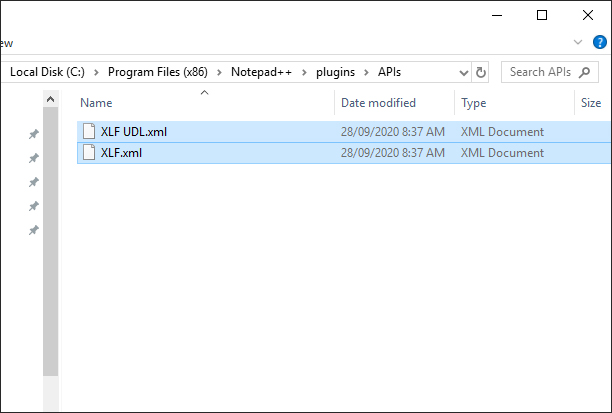Navigate to plugins breadcrumb folder
Viewport: 612px width, 413px height.
coord(335,72)
